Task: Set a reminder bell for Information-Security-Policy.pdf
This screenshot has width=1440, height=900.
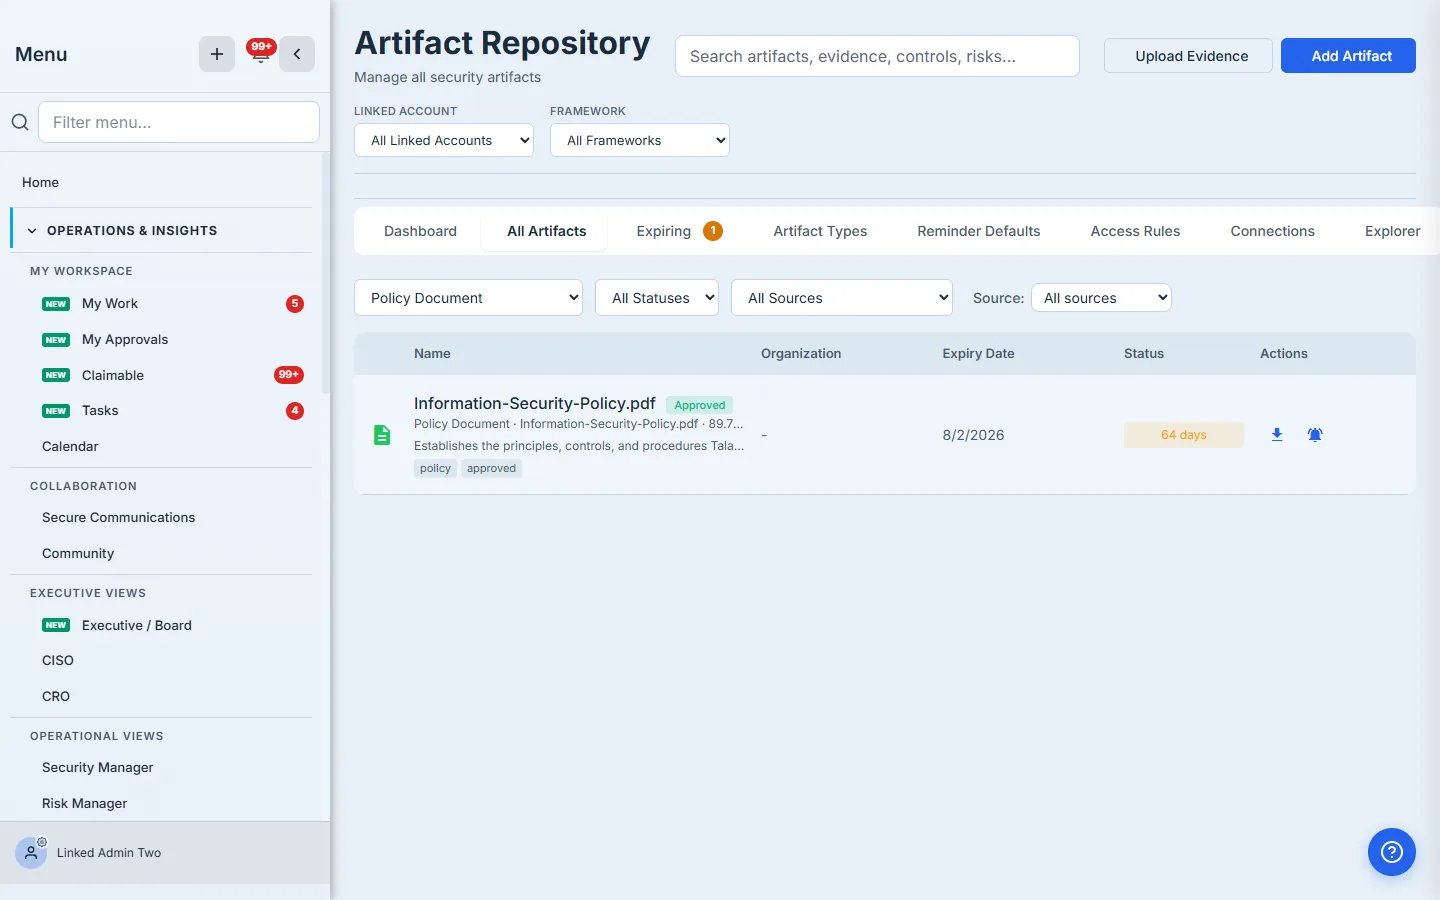Action: pyautogui.click(x=1315, y=434)
